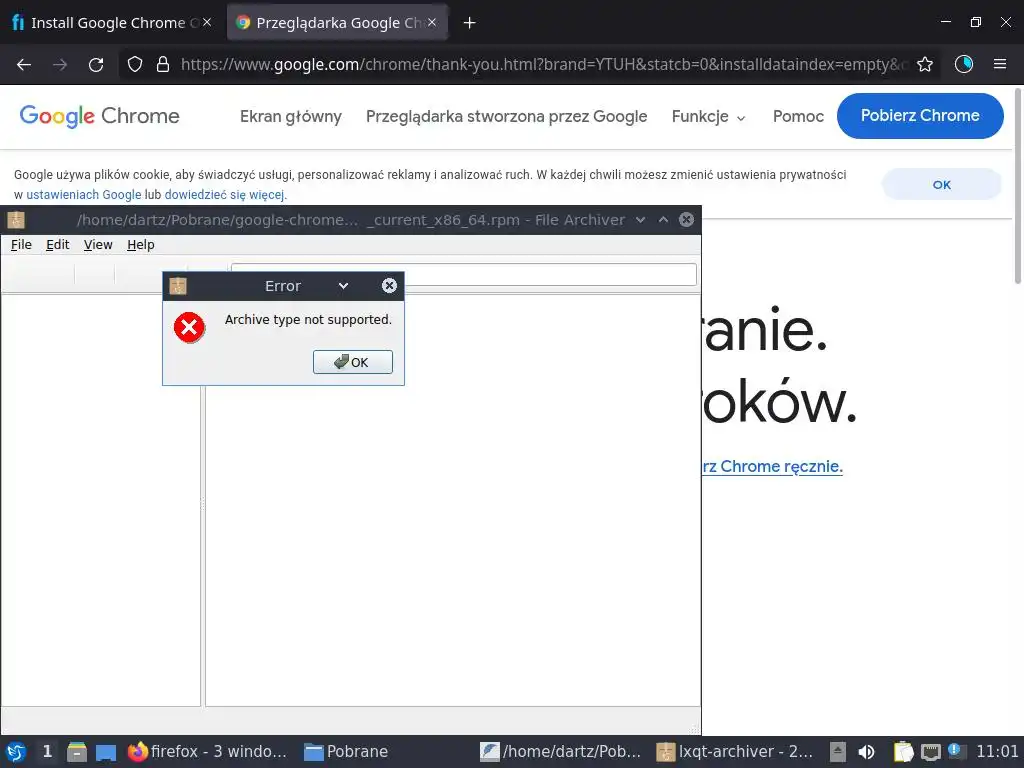Open the File menu in File Archiver

coord(21,244)
